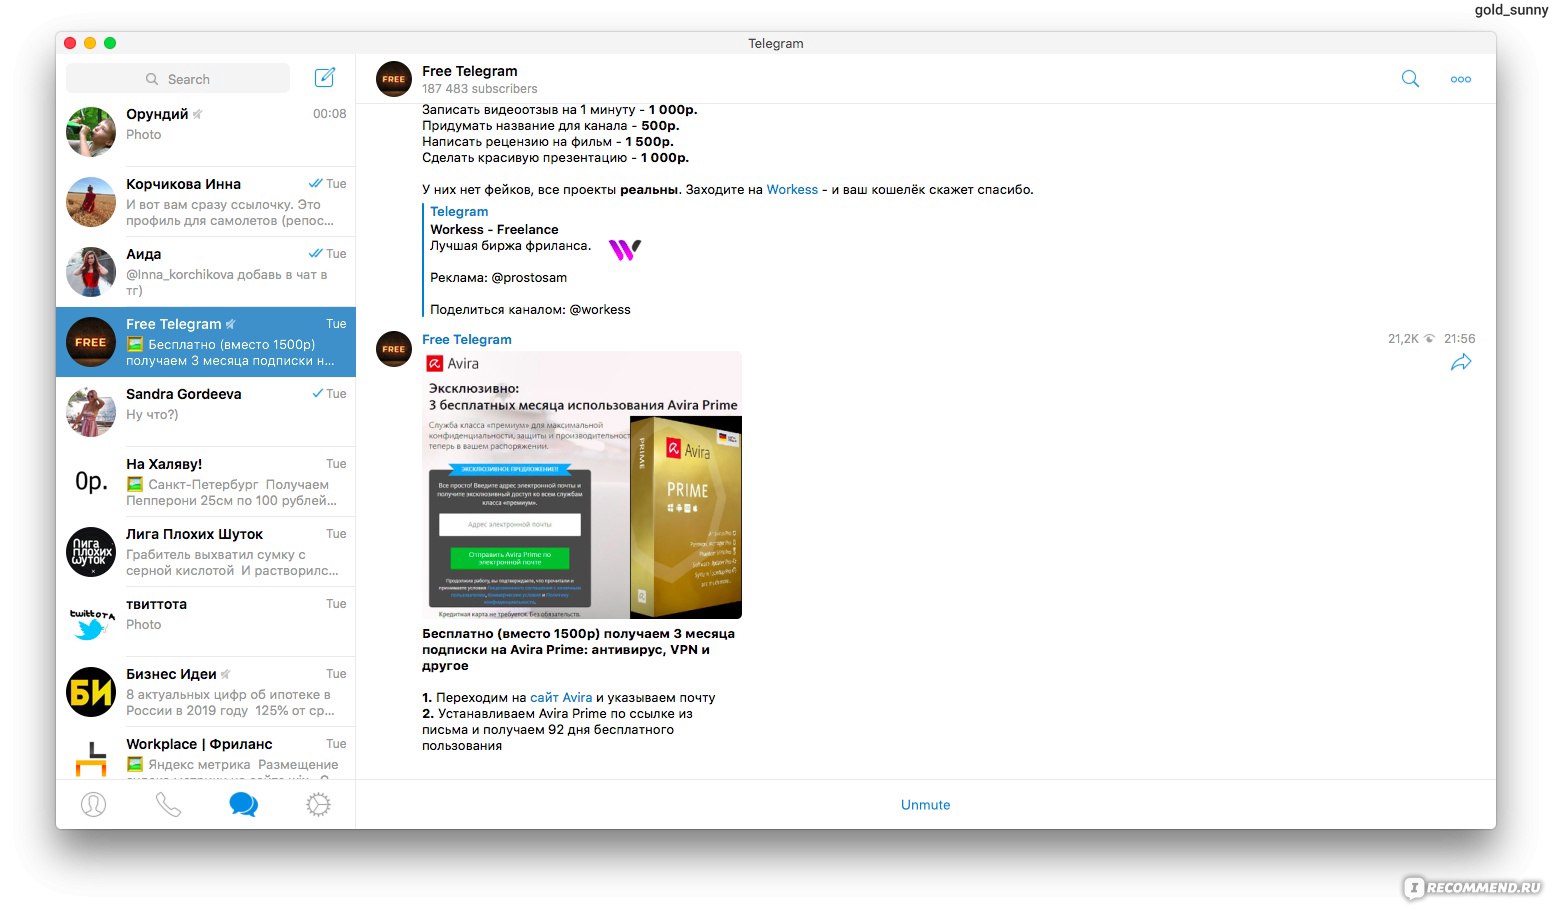Click Free Telegram avatar in the chat header
Viewport: 1552px width, 909px height.
(x=394, y=79)
